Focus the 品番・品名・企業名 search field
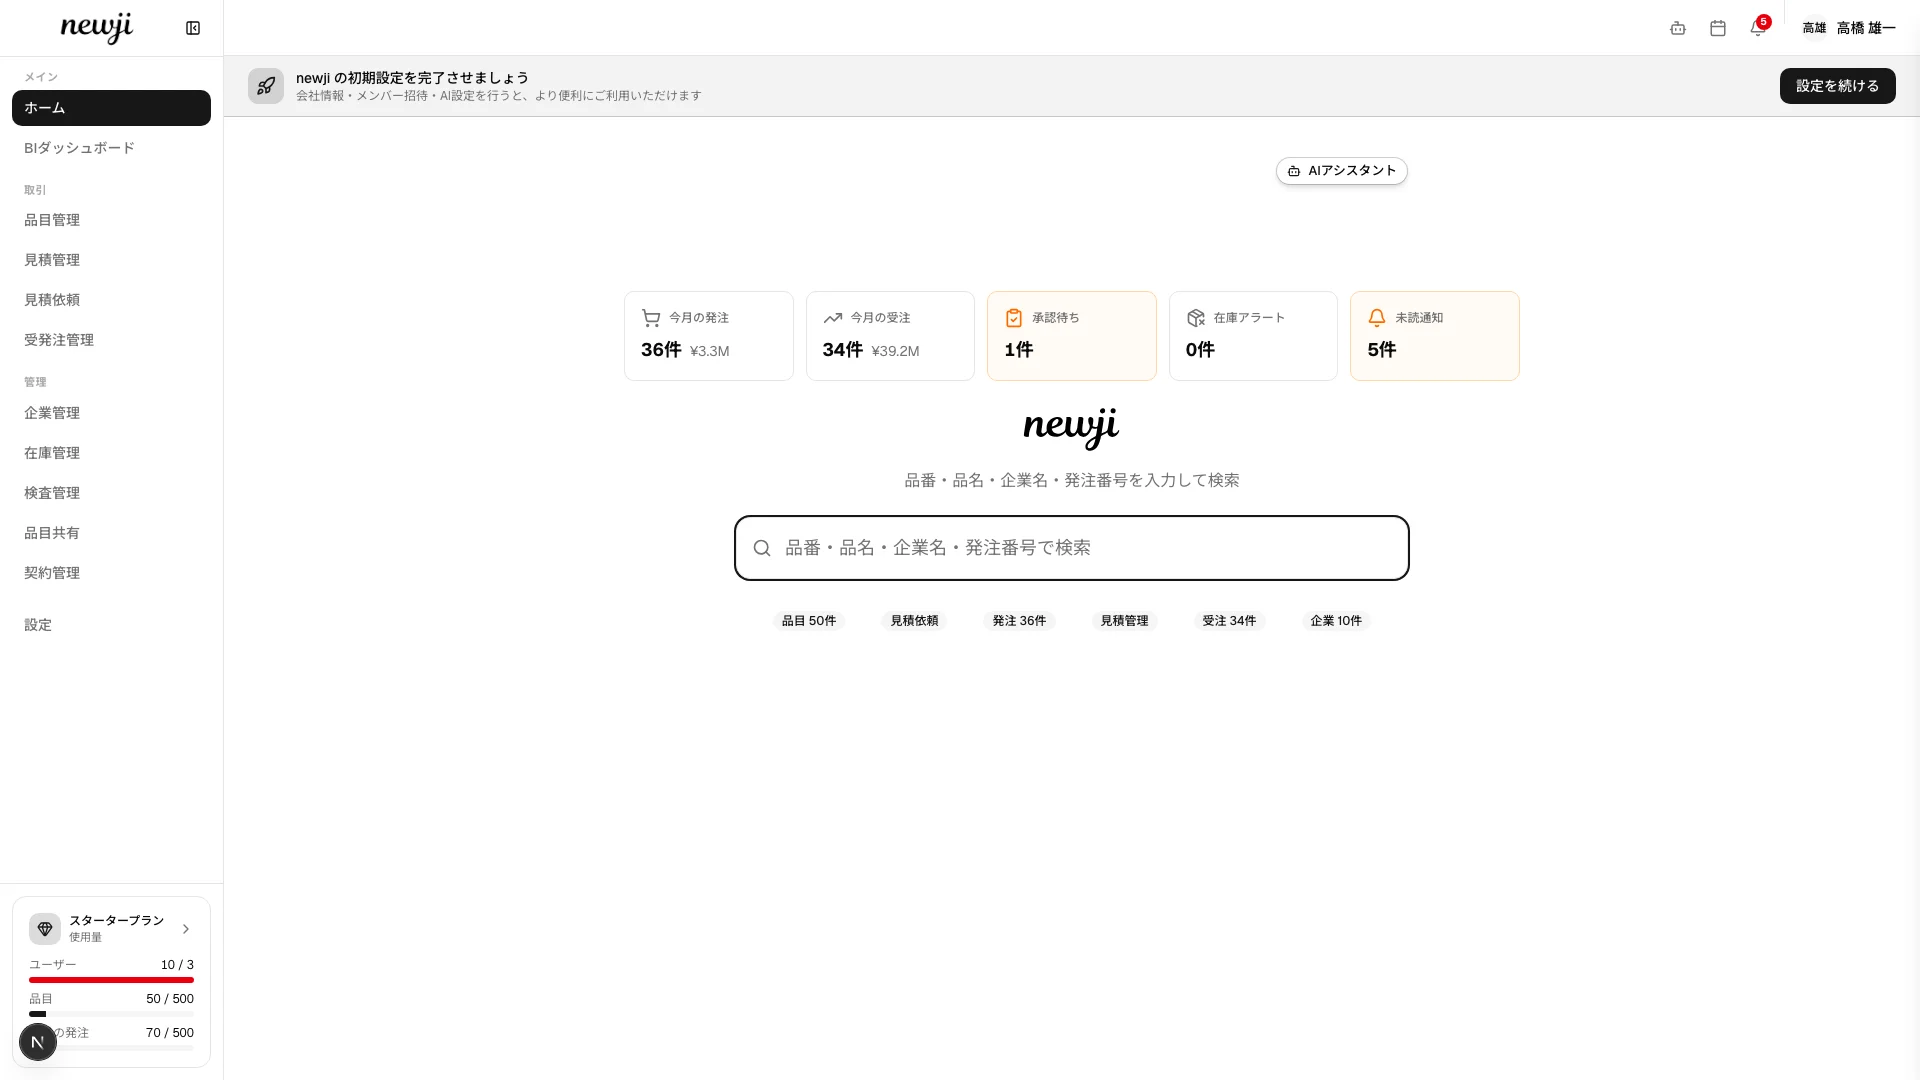Image resolution: width=1920 pixels, height=1080 pixels. pos(1072,548)
